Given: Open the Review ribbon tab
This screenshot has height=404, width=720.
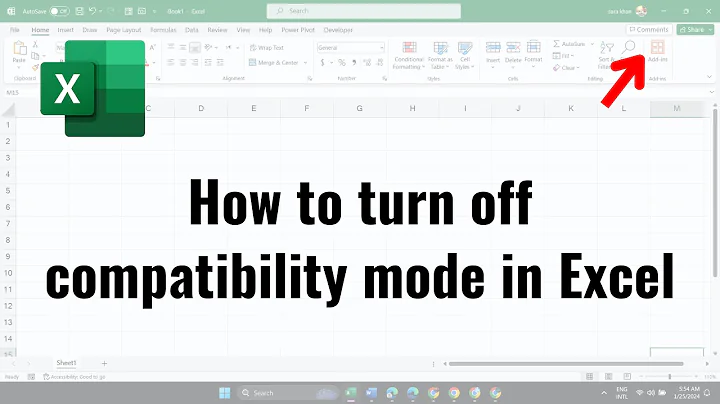Looking at the screenshot, I should 217,30.
